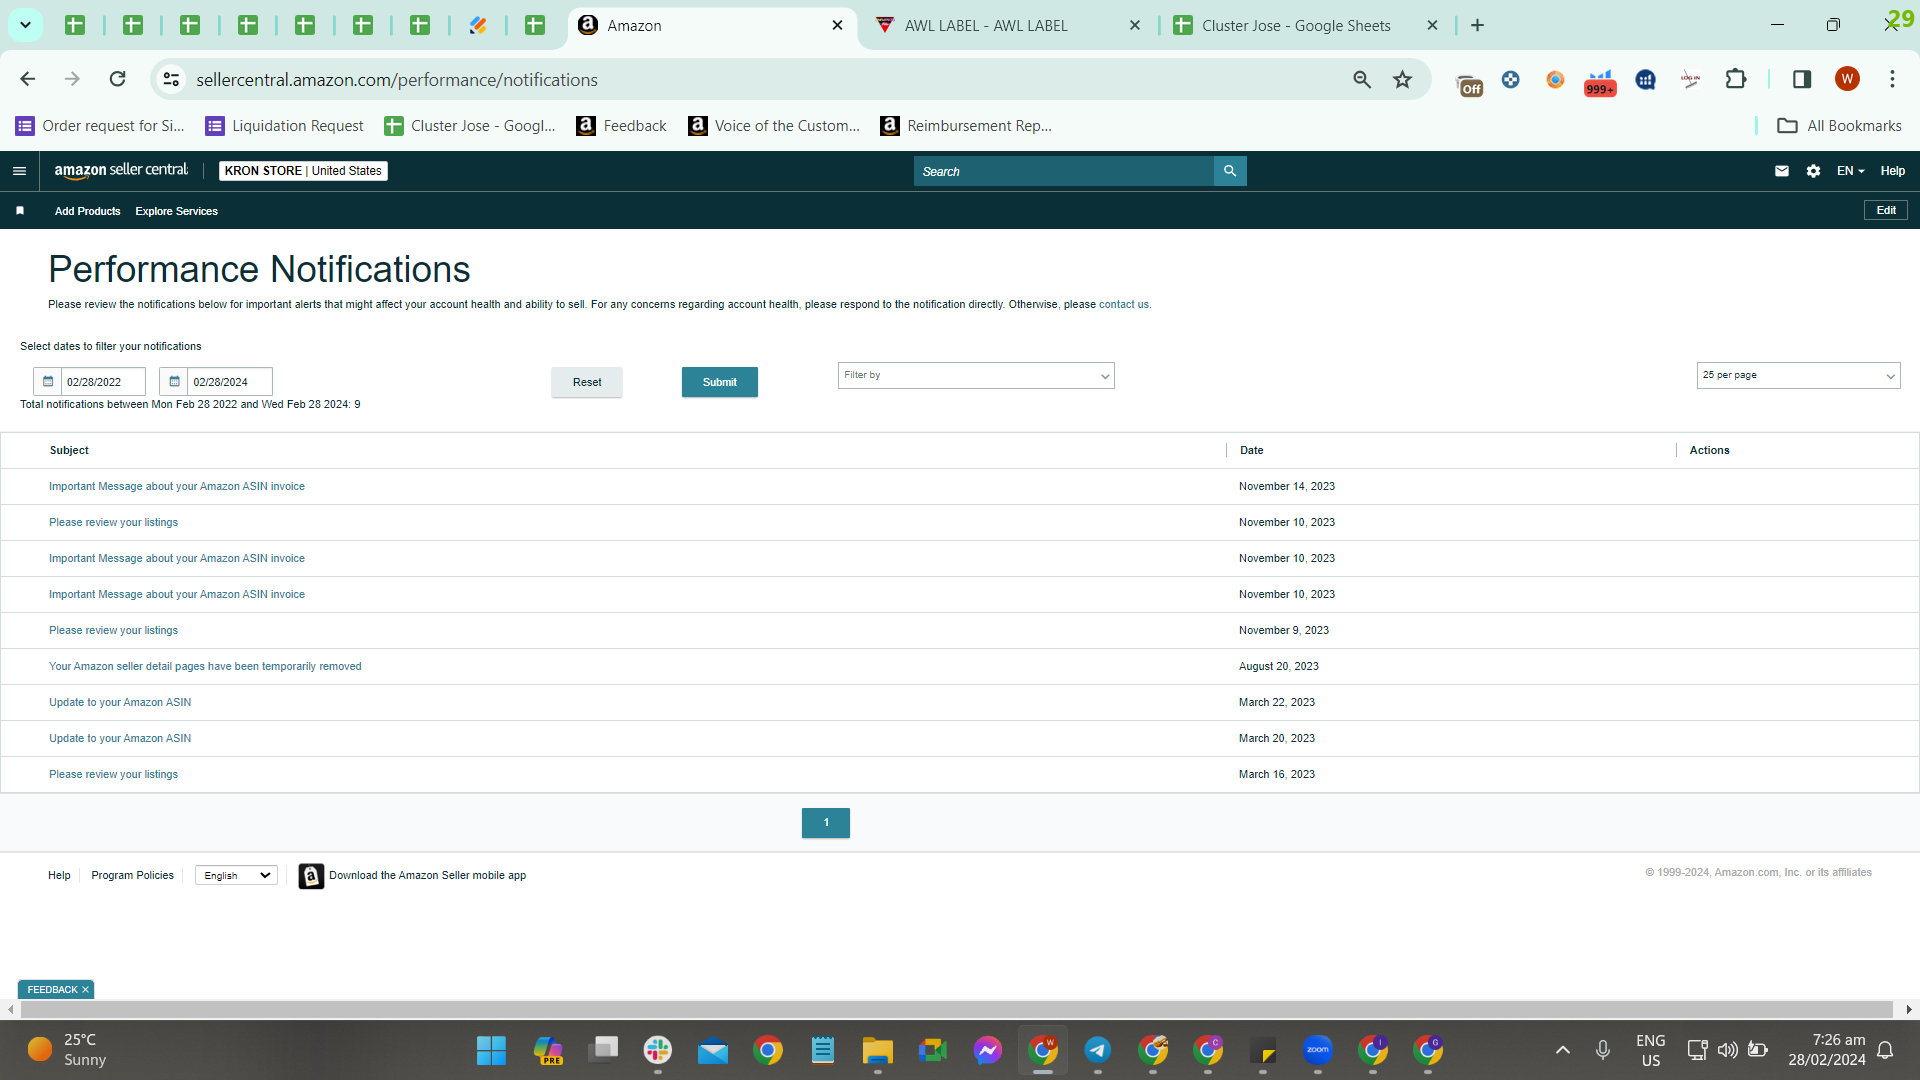Open the Reimbursement Rep bookmark
1920x1080 pixels.
pos(966,126)
